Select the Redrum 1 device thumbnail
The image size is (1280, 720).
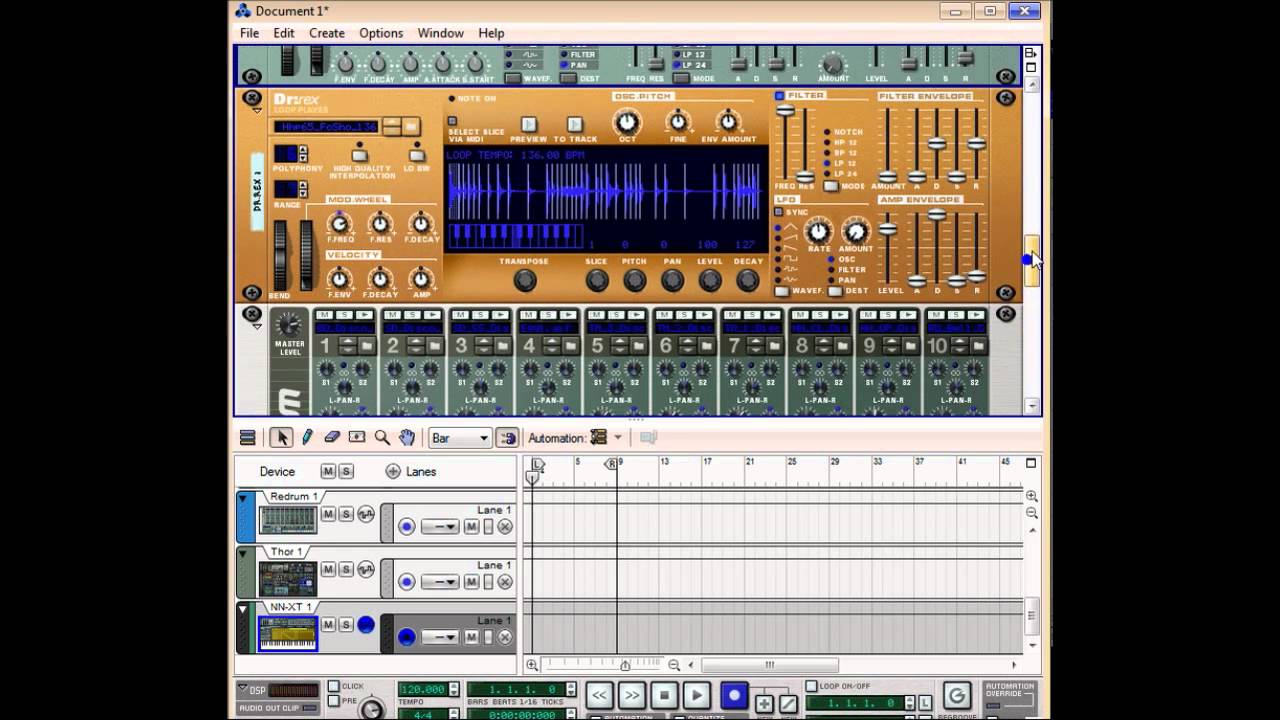click(288, 521)
